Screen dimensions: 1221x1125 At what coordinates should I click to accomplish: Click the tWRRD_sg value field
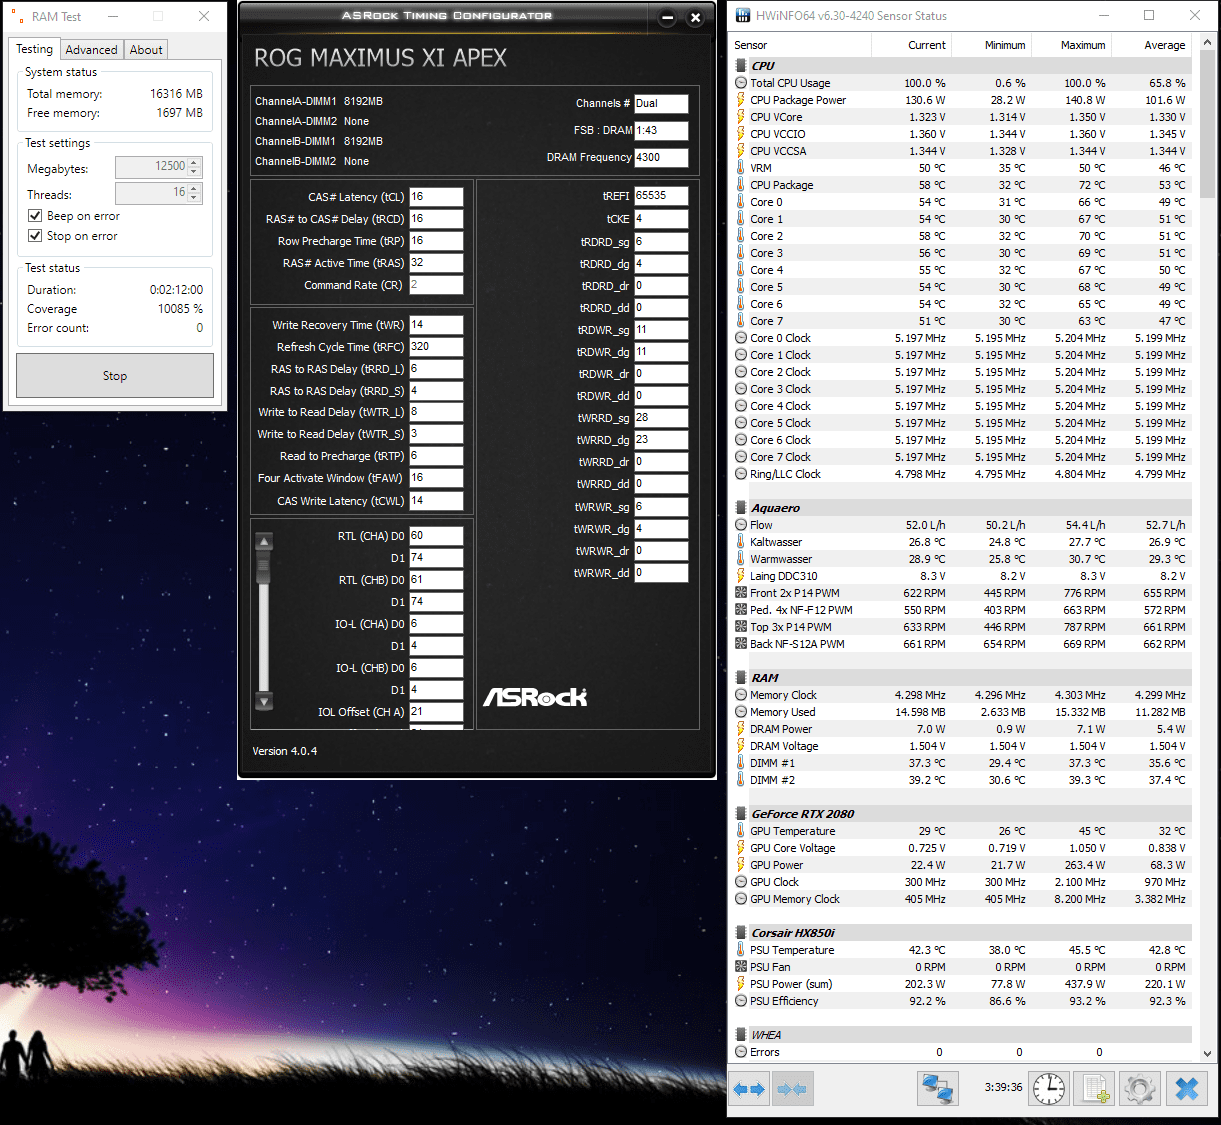(x=661, y=418)
